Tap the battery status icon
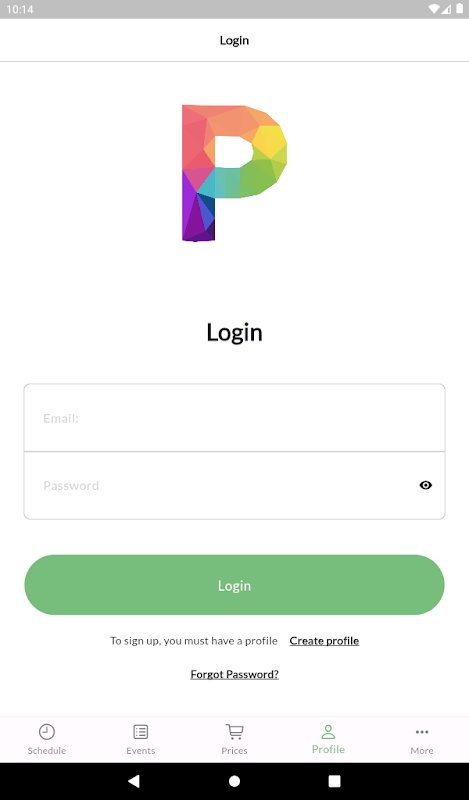This screenshot has width=469, height=800. (x=459, y=9)
